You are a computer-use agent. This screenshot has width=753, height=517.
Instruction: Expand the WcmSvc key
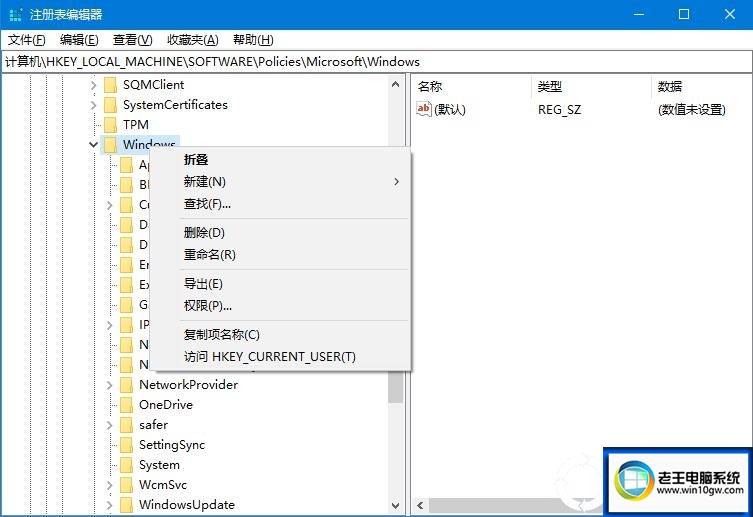(x=109, y=485)
